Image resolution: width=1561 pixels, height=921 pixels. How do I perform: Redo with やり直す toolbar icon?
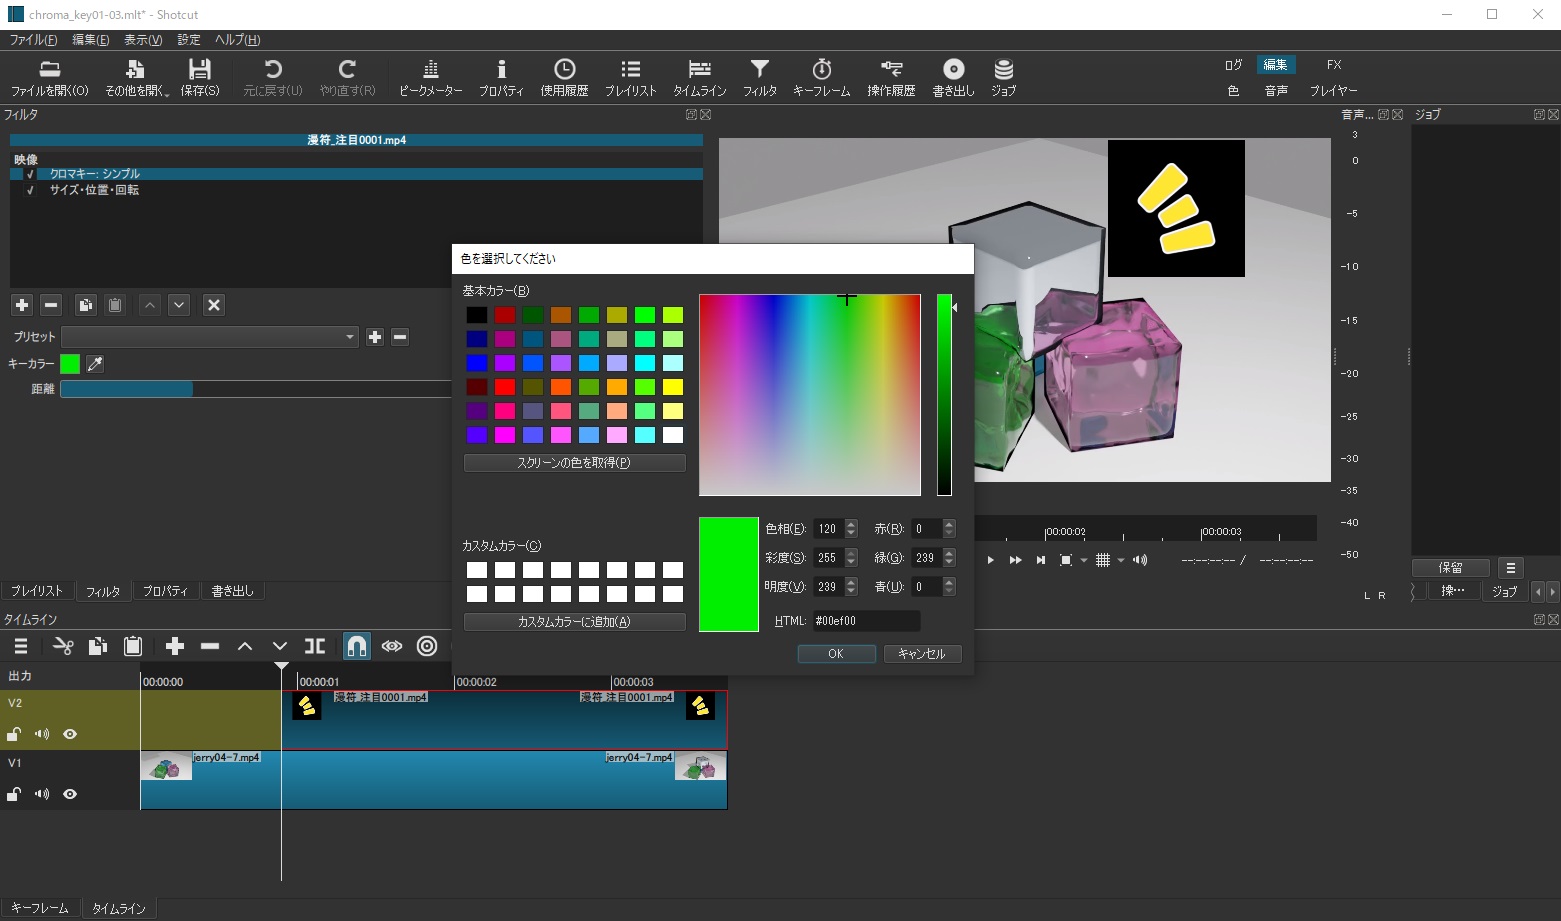point(347,77)
